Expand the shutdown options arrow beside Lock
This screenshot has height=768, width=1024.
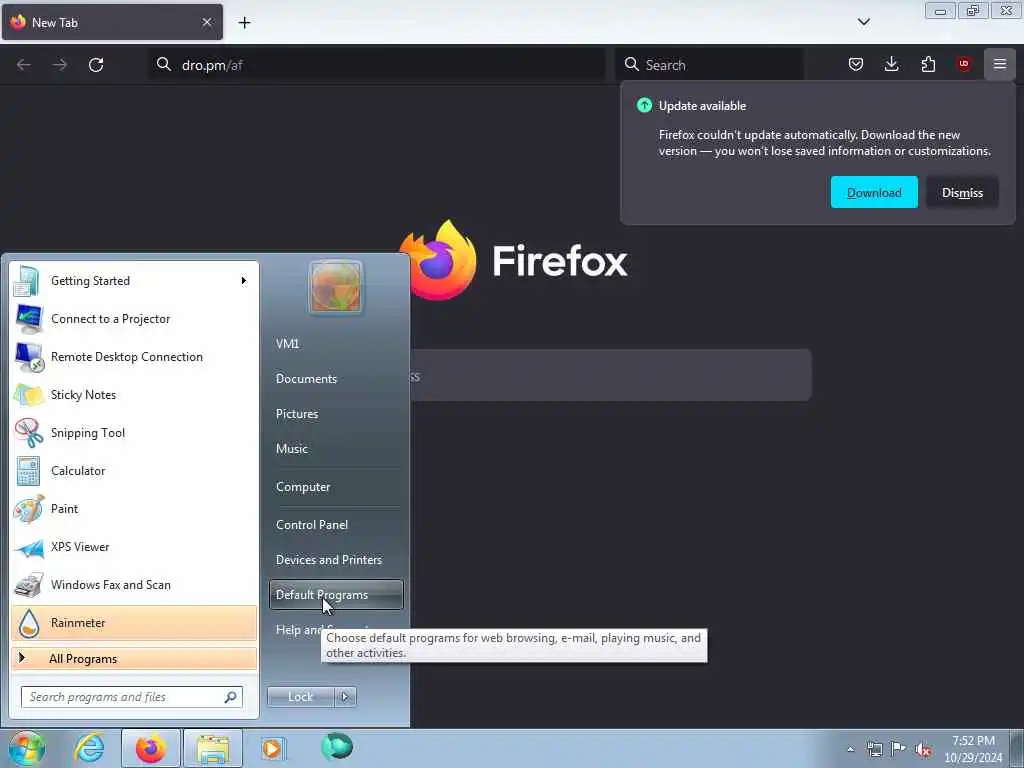click(345, 697)
